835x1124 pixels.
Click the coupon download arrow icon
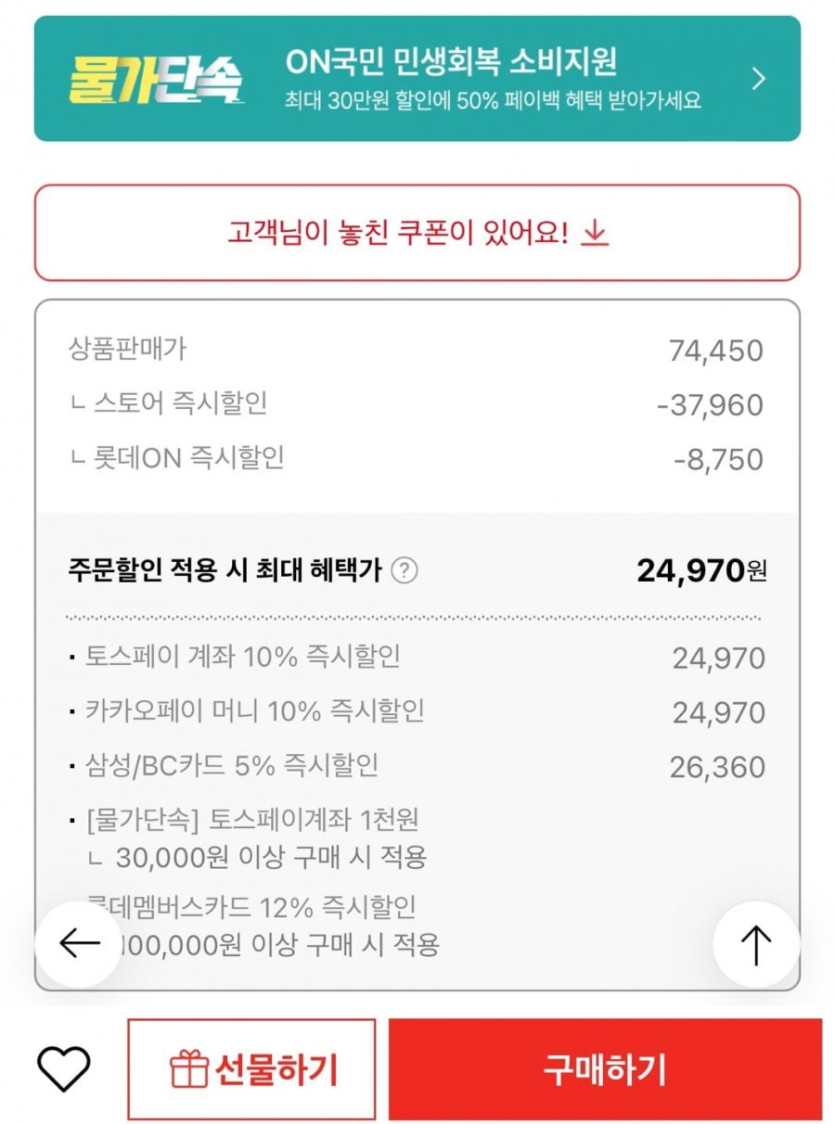(x=595, y=233)
